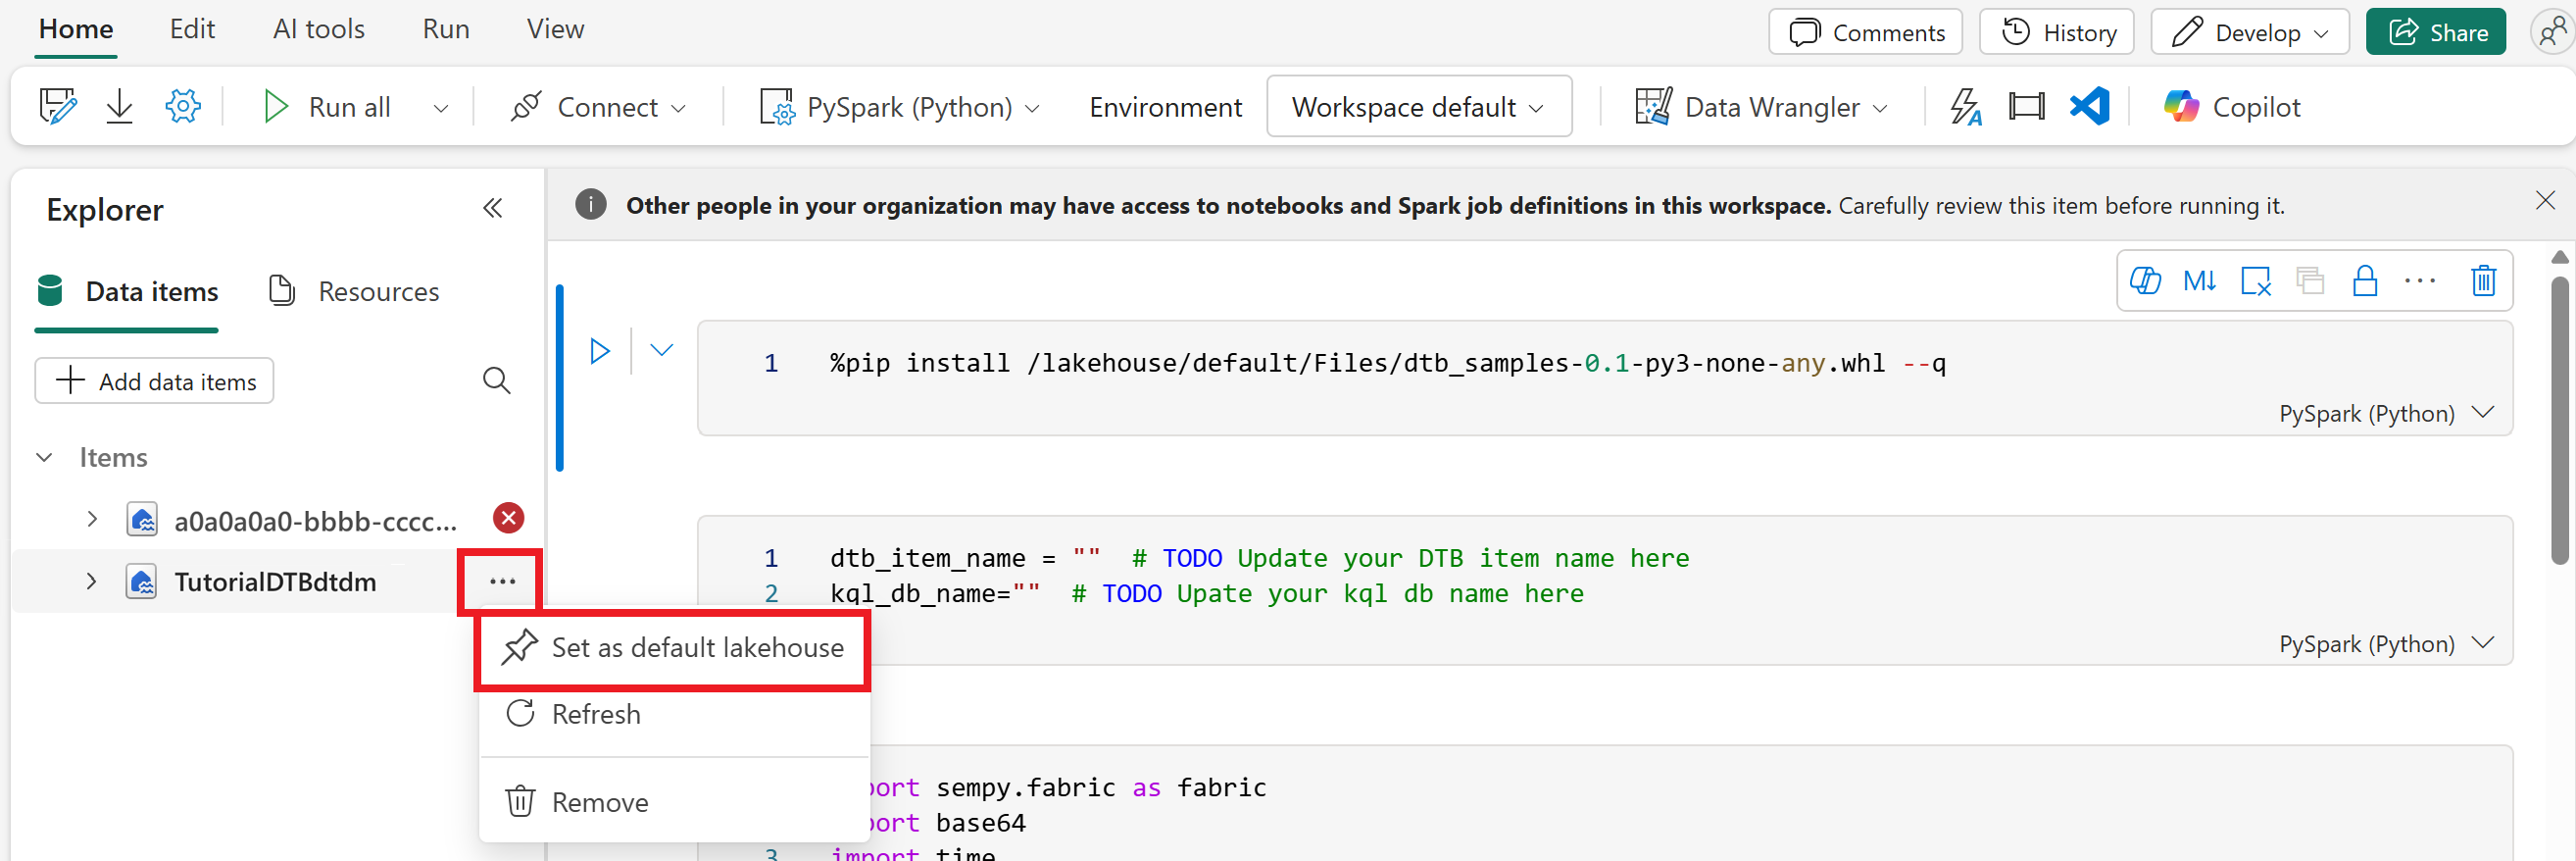This screenshot has height=861, width=2576.
Task: Click the PySpark language icon in the toolbar
Action: (x=777, y=106)
